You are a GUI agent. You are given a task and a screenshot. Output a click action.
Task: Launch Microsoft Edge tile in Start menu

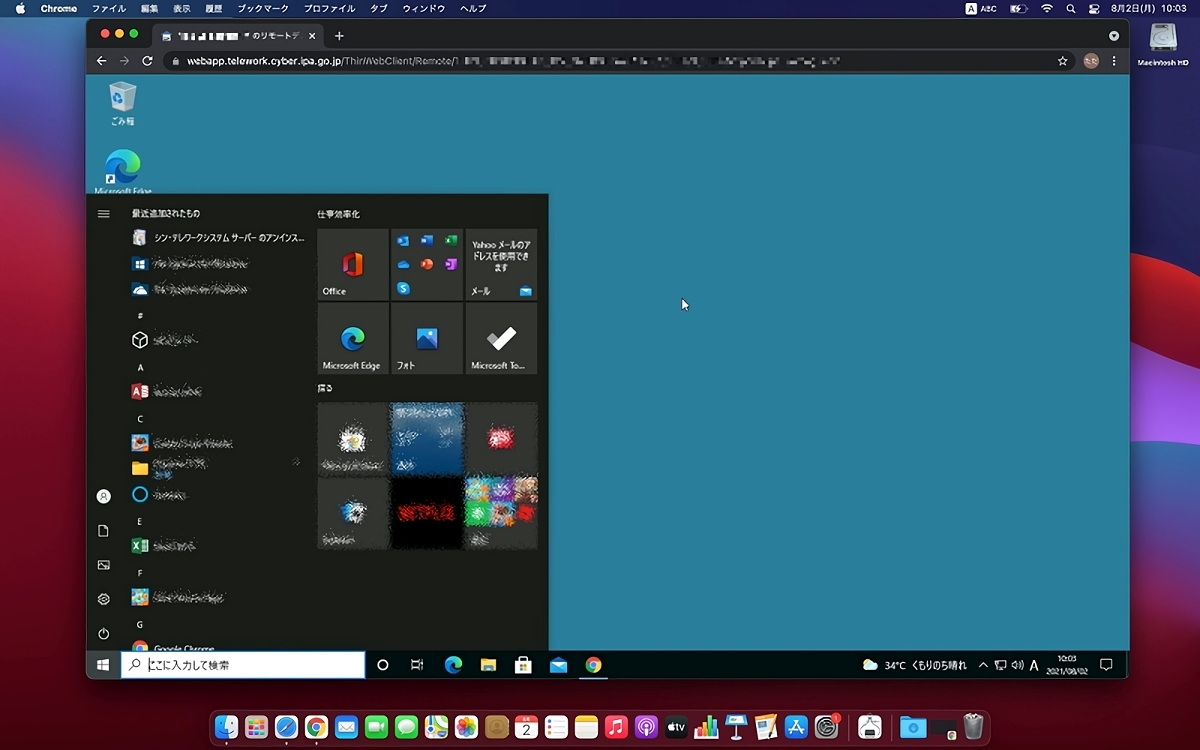tap(352, 339)
